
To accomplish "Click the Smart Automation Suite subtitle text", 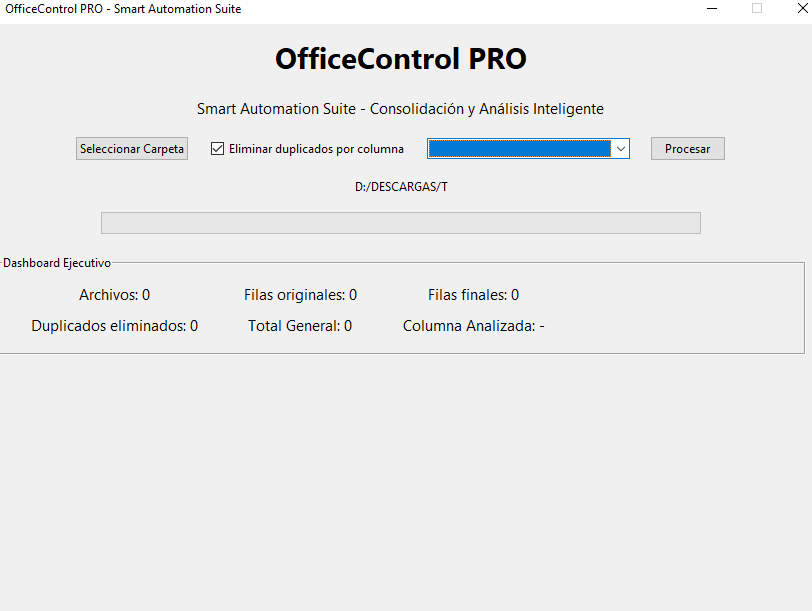I will point(400,109).
